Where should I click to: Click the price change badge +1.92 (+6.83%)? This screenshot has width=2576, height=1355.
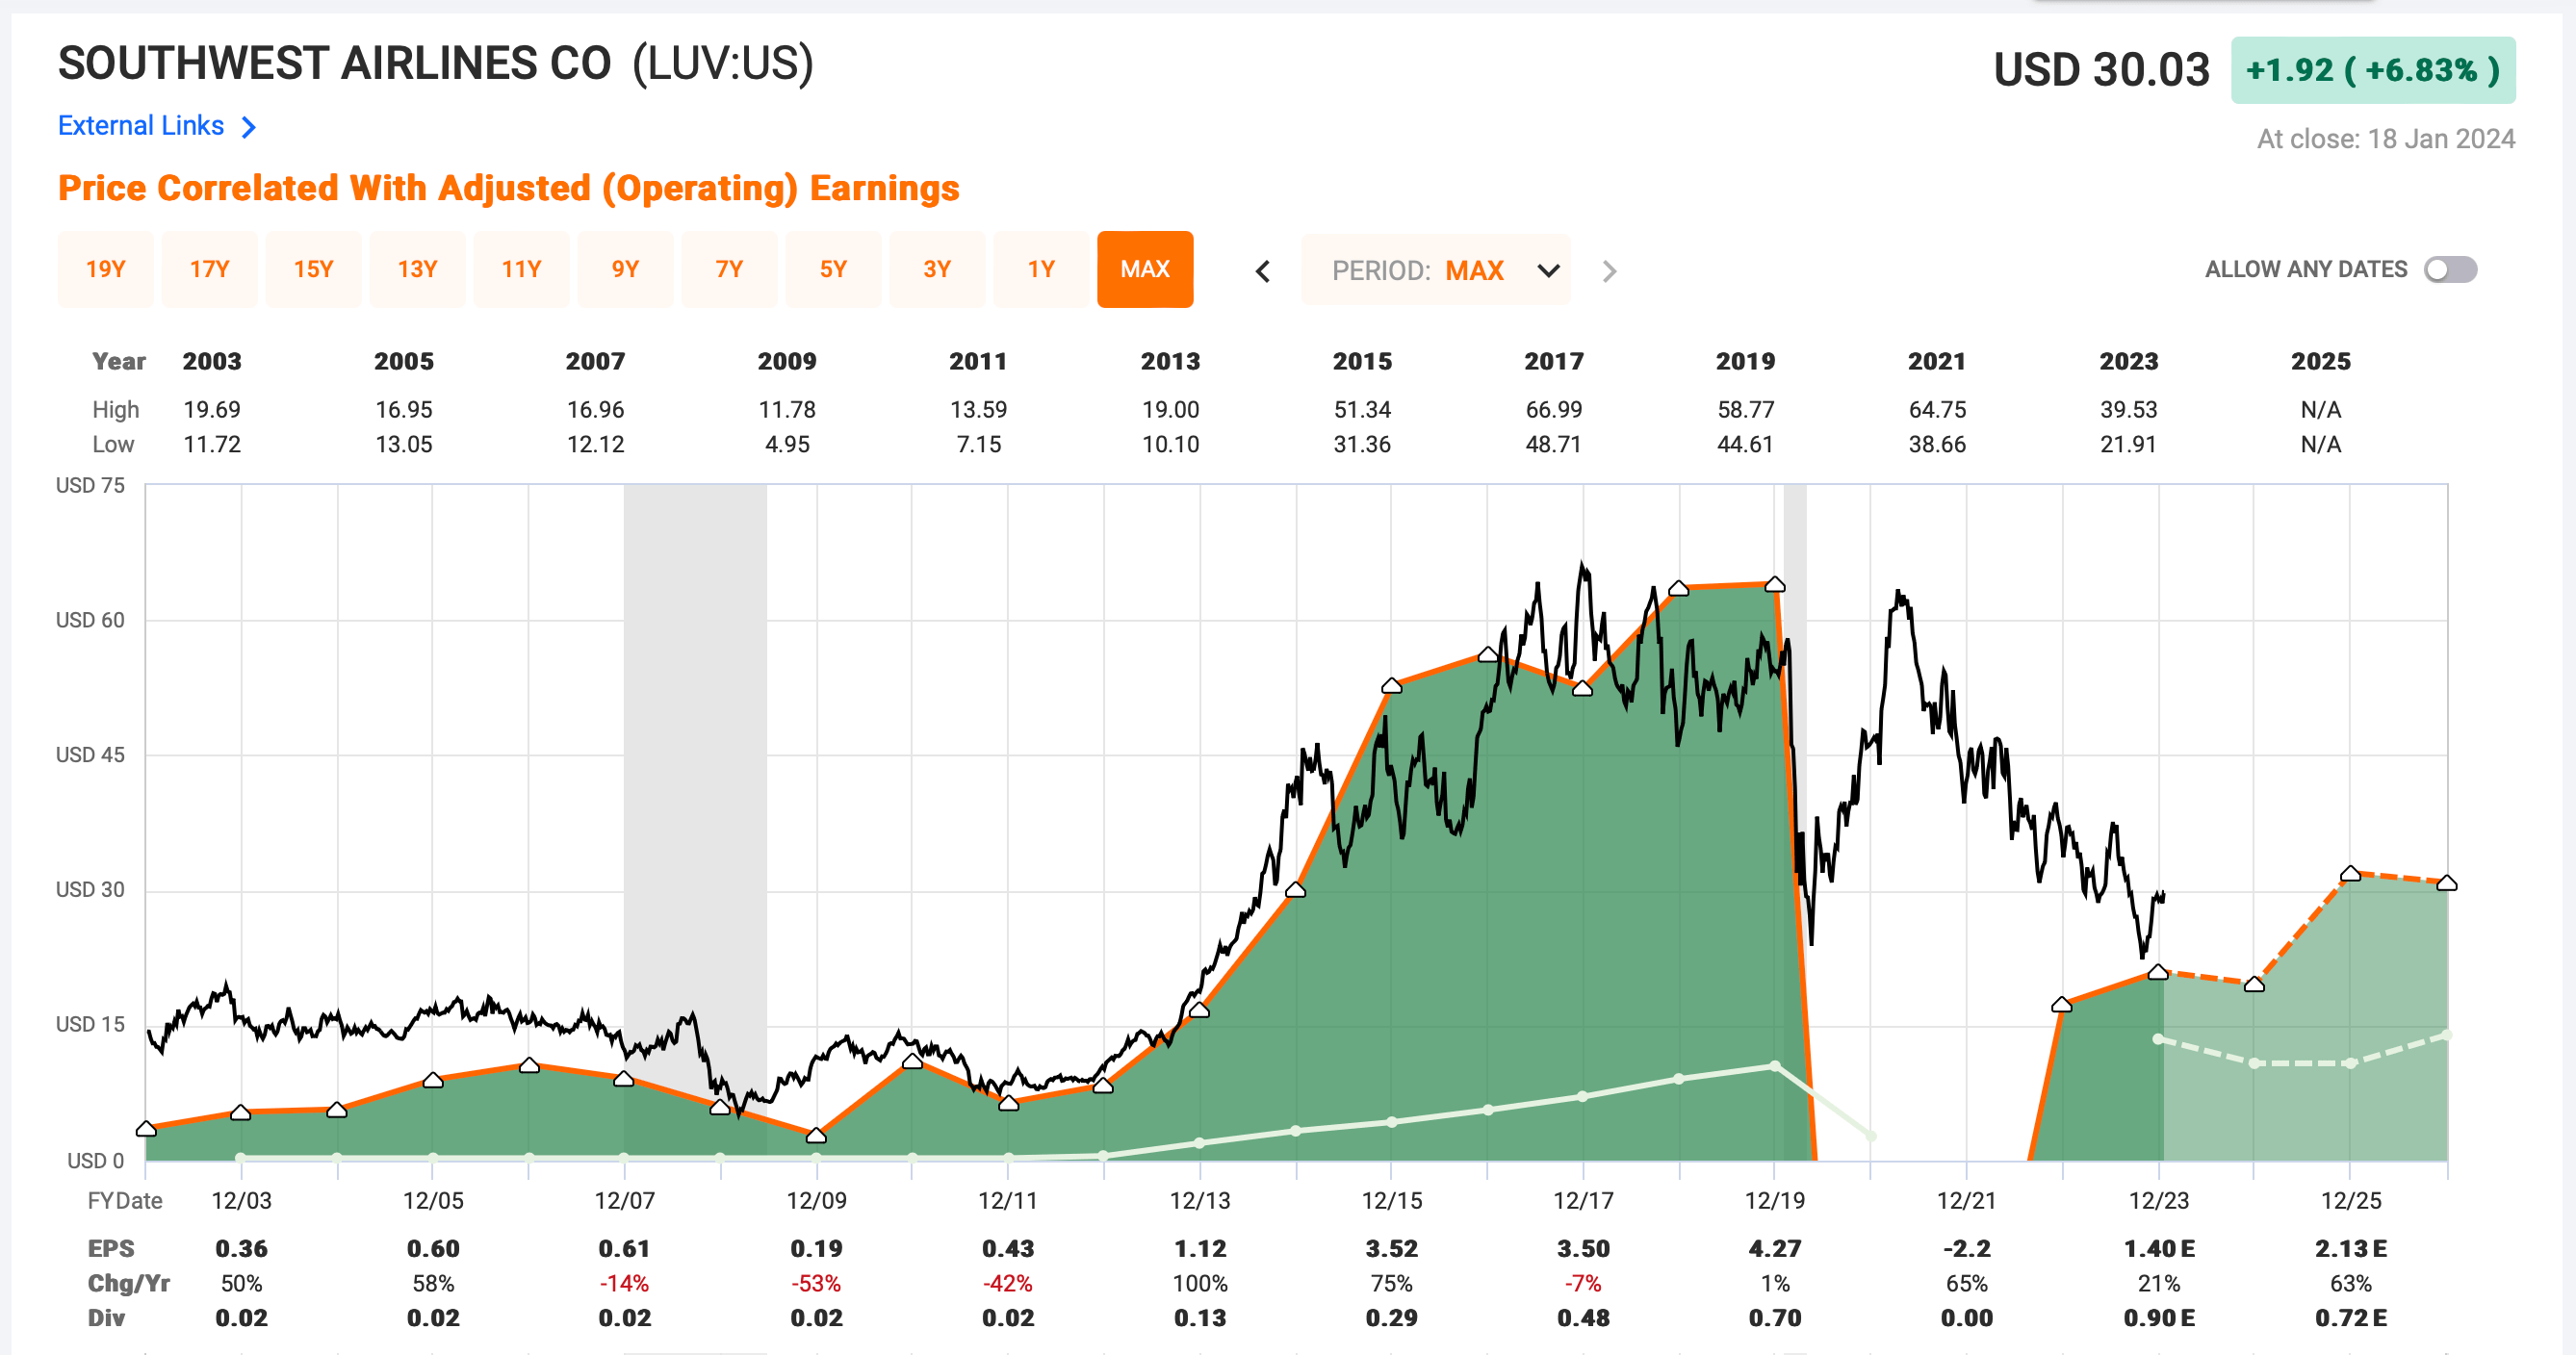(x=2373, y=70)
